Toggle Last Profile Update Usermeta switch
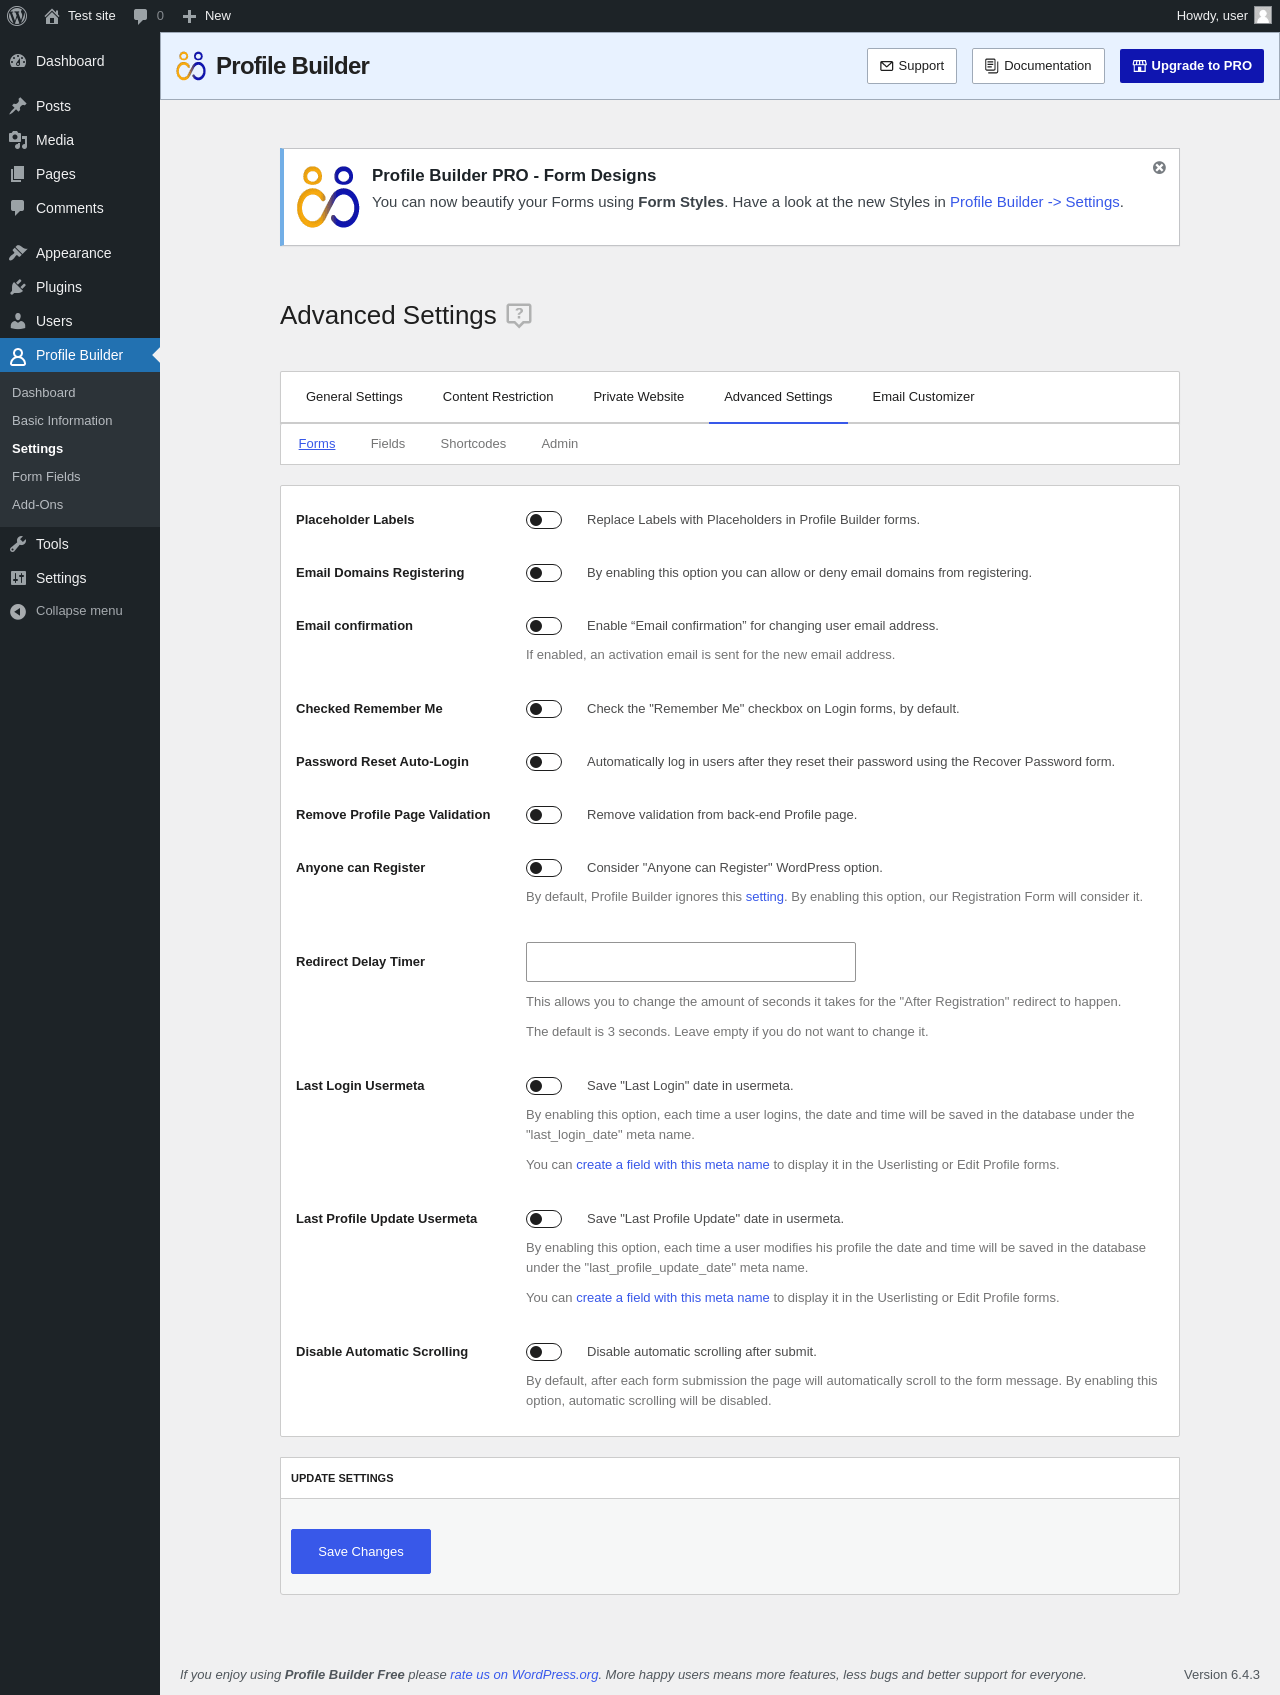The image size is (1280, 1695). tap(544, 1219)
